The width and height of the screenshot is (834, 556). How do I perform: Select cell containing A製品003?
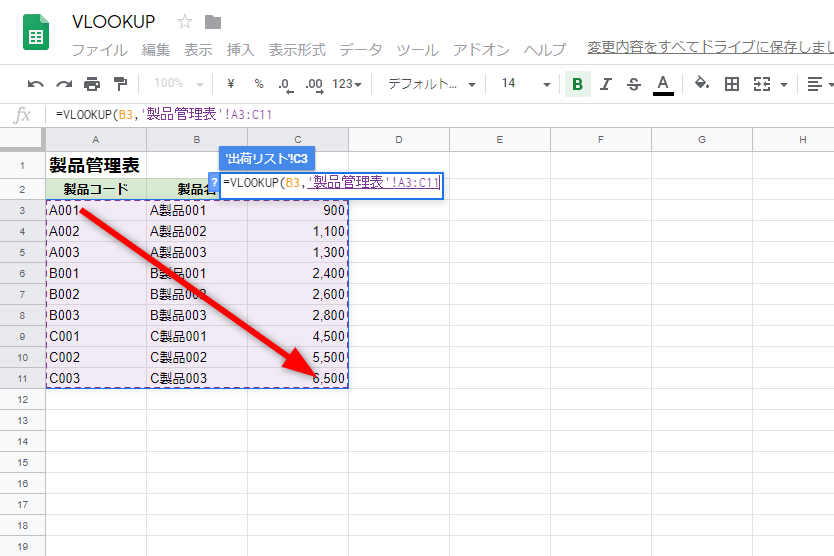click(x=197, y=252)
